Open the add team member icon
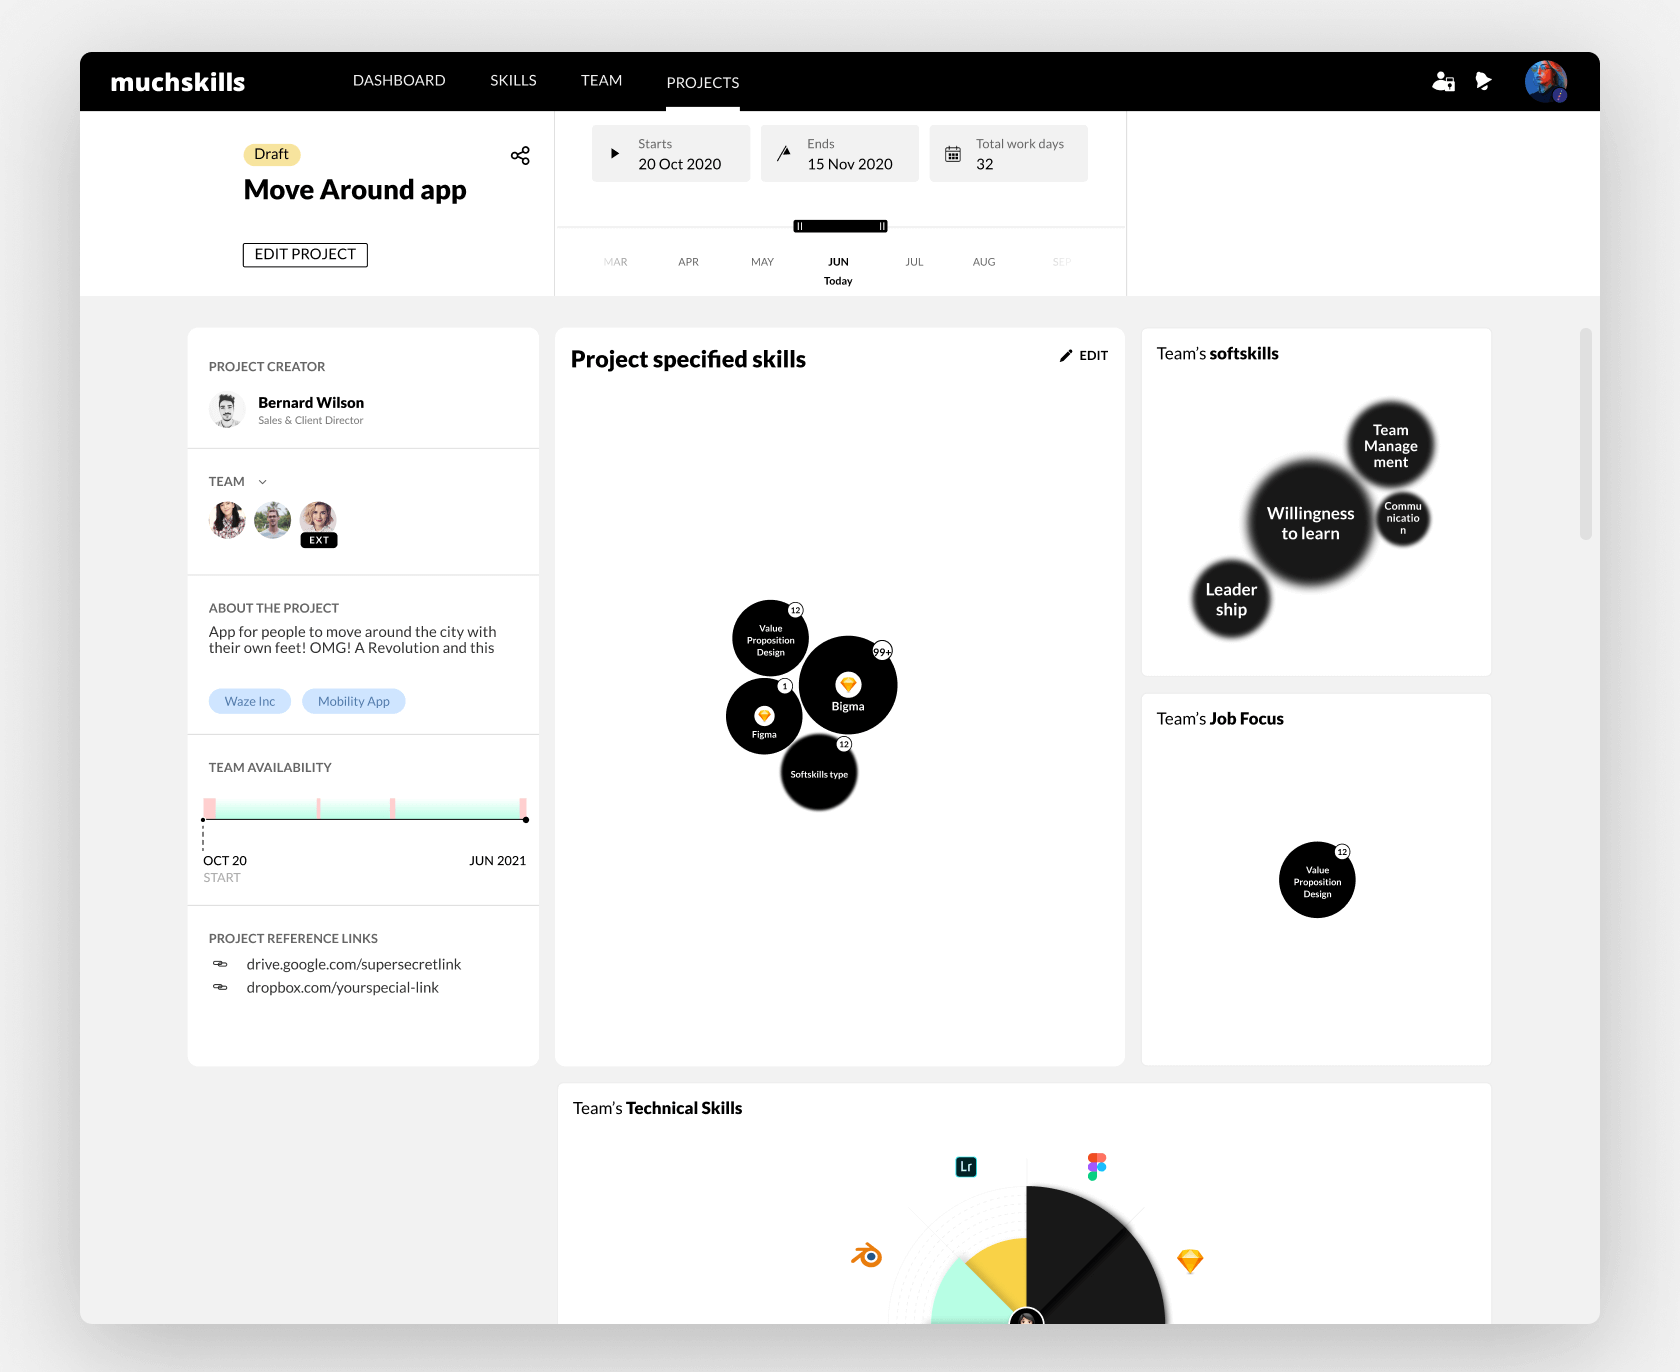 tap(1443, 81)
